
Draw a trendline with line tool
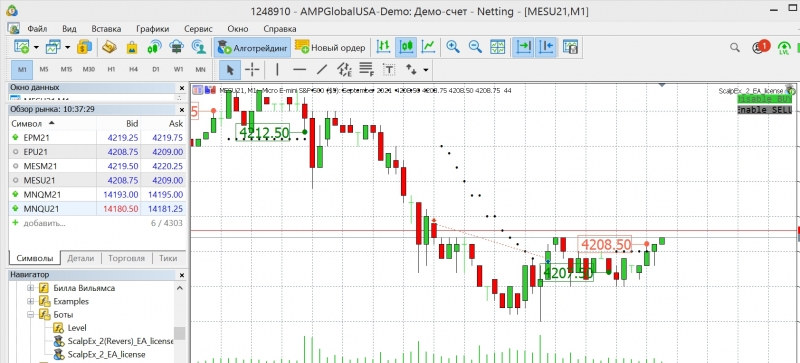point(322,70)
